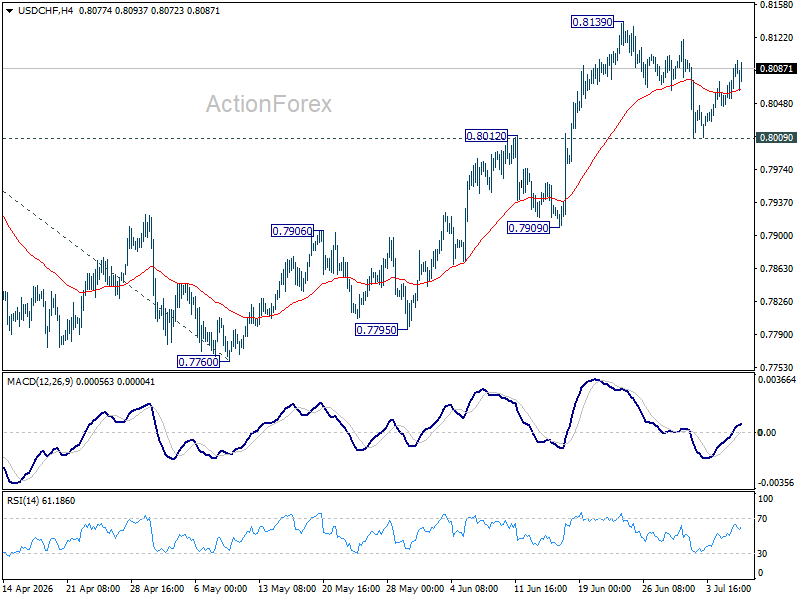The image size is (800, 600).
Task: Click the 0.77950 low price label
Action: click(x=377, y=330)
